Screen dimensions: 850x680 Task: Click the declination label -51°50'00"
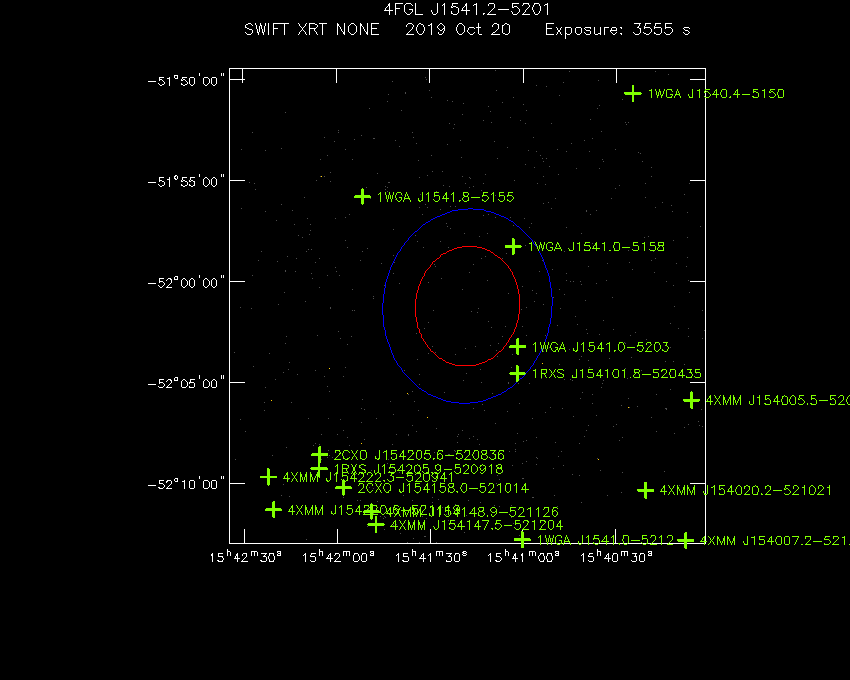pyautogui.click(x=186, y=81)
